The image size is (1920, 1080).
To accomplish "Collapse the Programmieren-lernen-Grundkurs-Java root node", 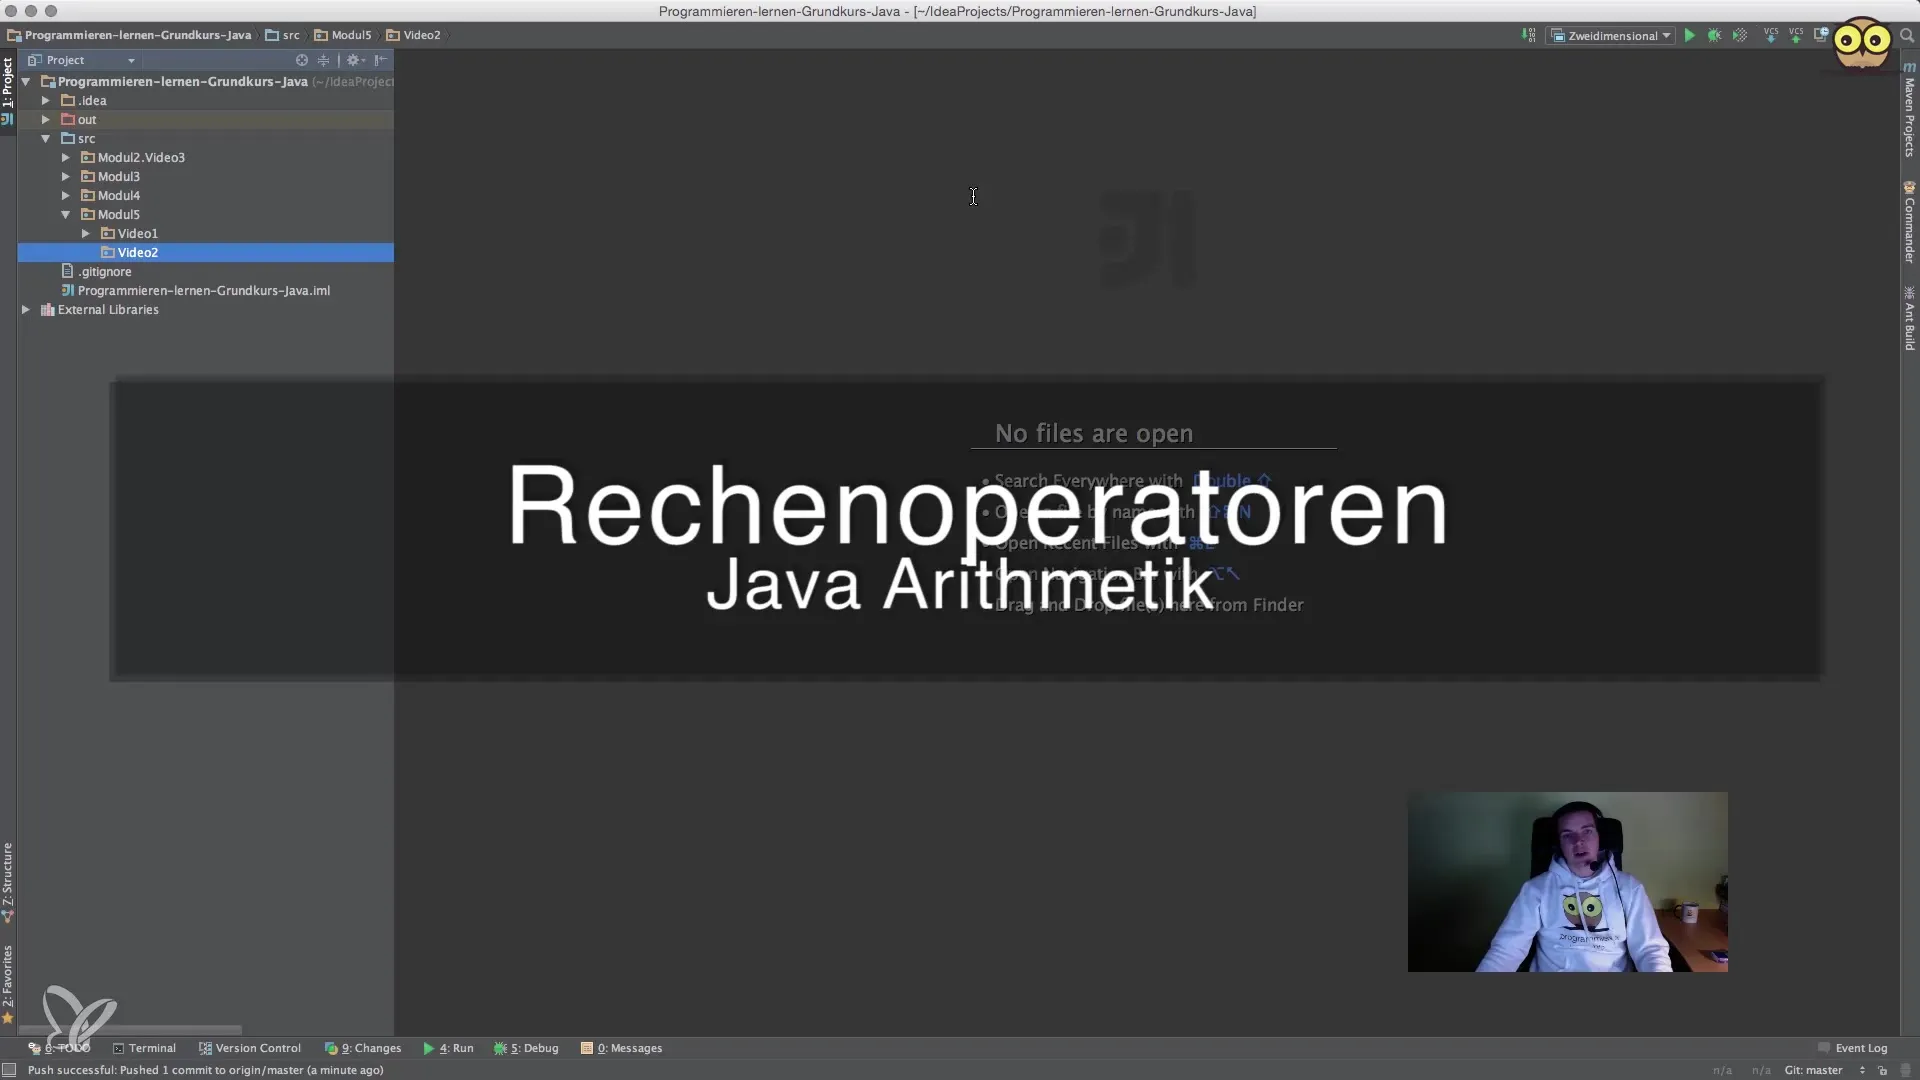I will (27, 81).
